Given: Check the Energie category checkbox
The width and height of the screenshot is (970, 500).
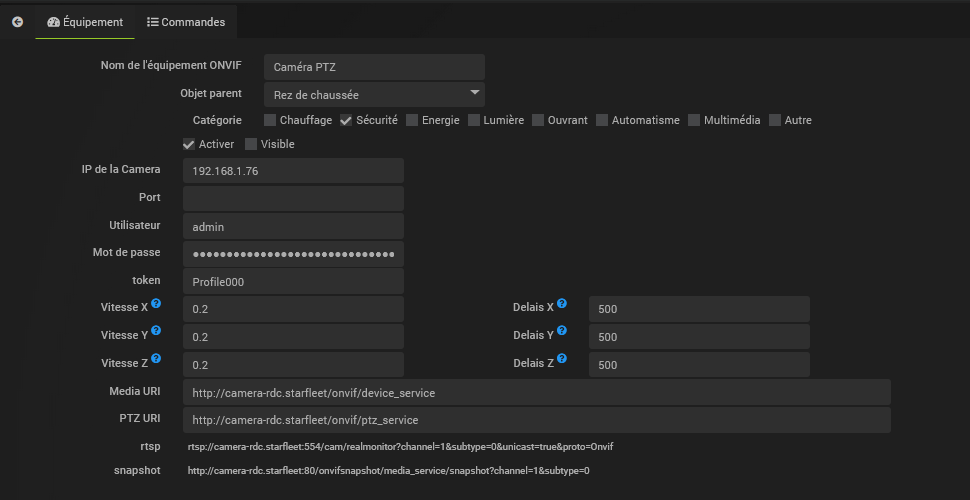Looking at the screenshot, I should click(412, 120).
